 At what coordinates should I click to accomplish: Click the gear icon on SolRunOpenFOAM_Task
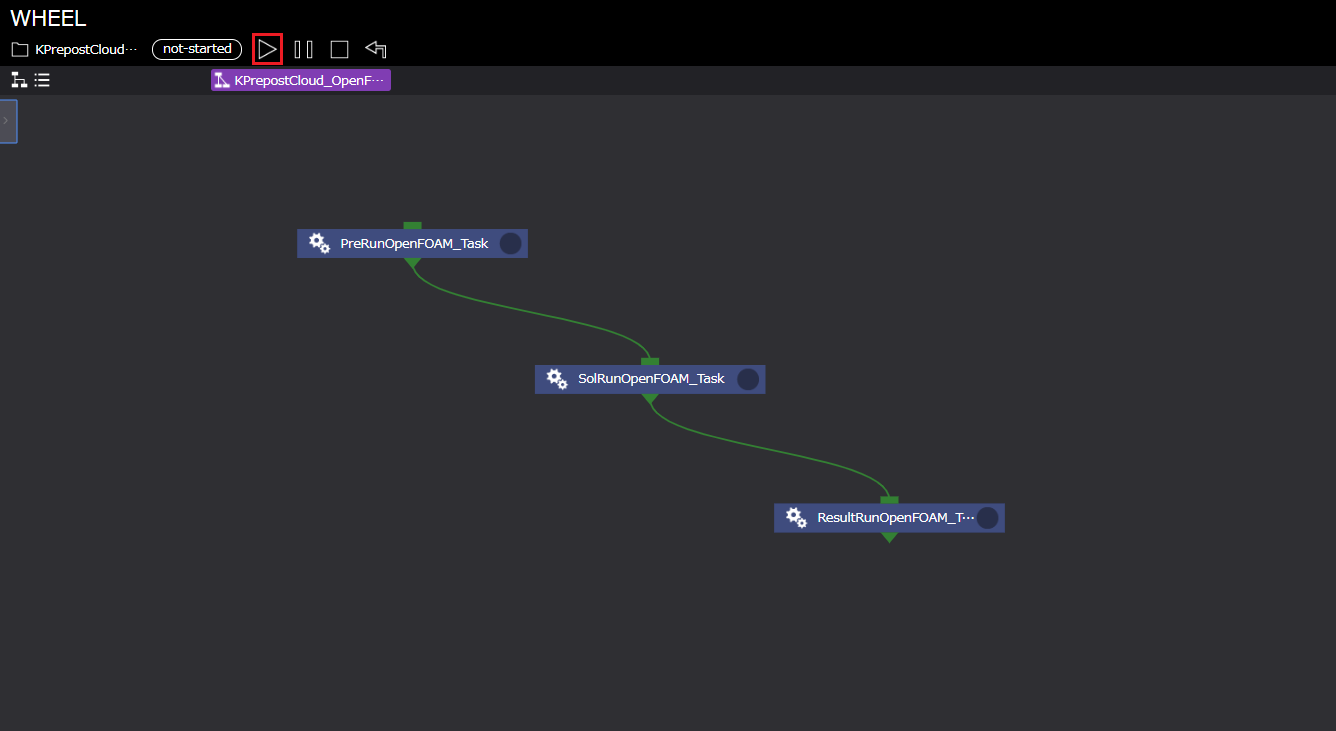tap(557, 379)
